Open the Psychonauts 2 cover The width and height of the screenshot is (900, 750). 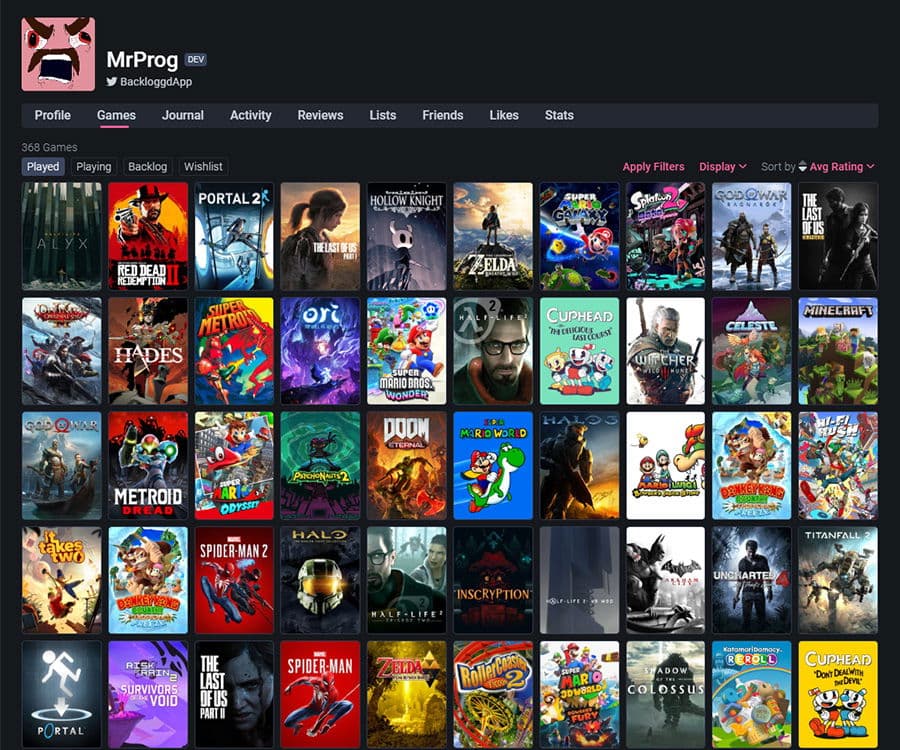(x=320, y=466)
